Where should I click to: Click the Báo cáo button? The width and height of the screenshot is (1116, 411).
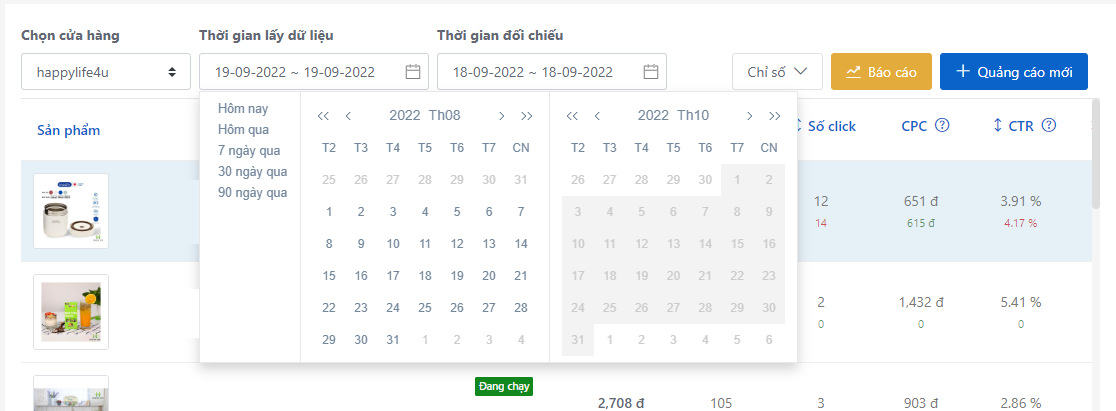pyautogui.click(x=881, y=72)
